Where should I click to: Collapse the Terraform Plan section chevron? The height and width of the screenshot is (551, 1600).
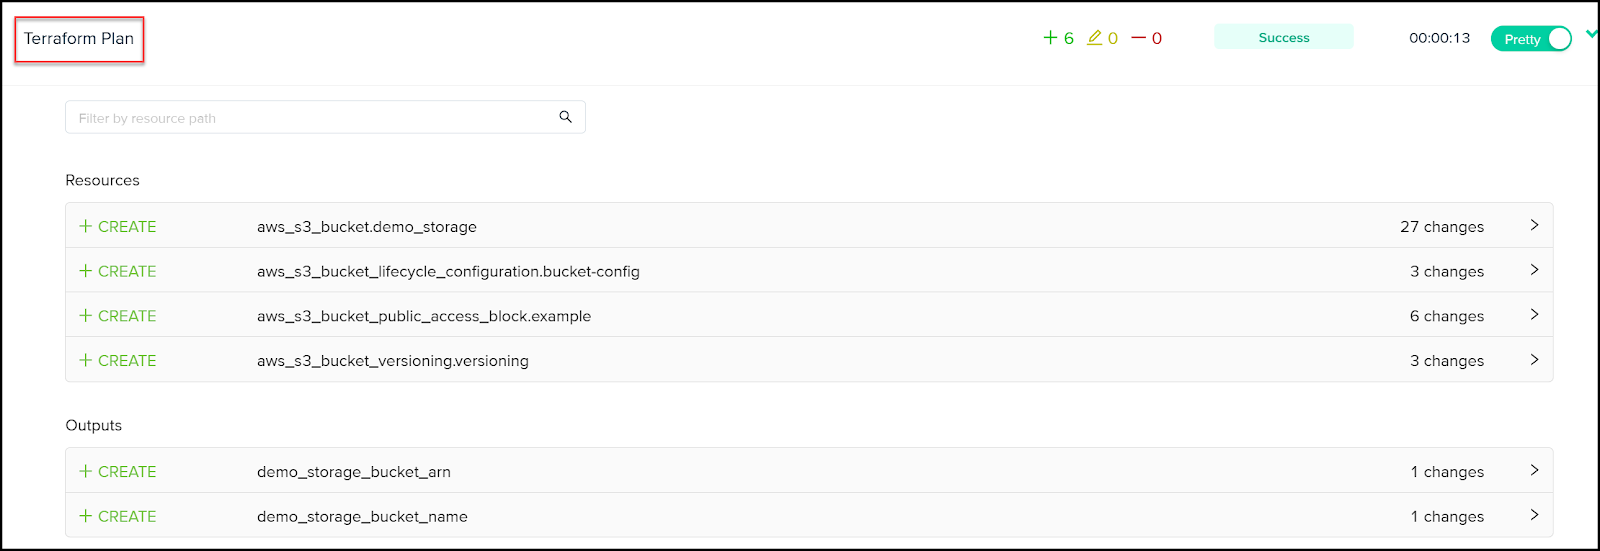coord(1592,34)
